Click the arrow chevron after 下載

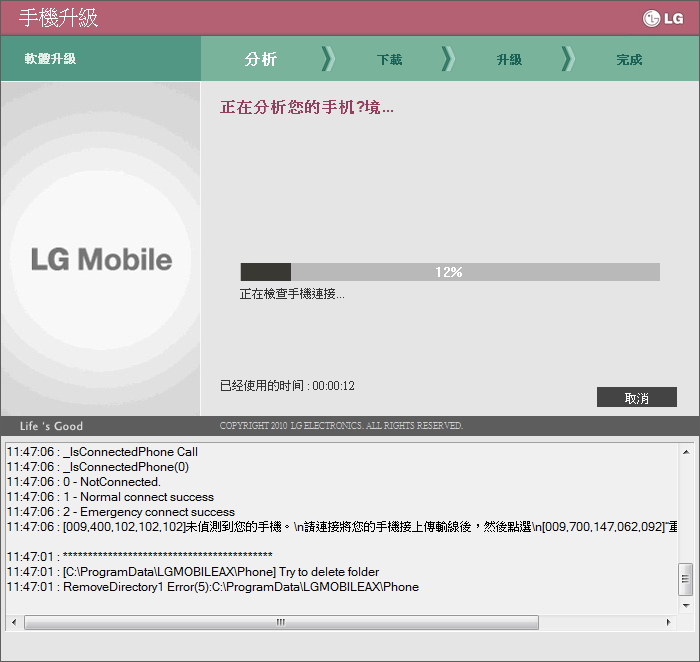tap(448, 58)
